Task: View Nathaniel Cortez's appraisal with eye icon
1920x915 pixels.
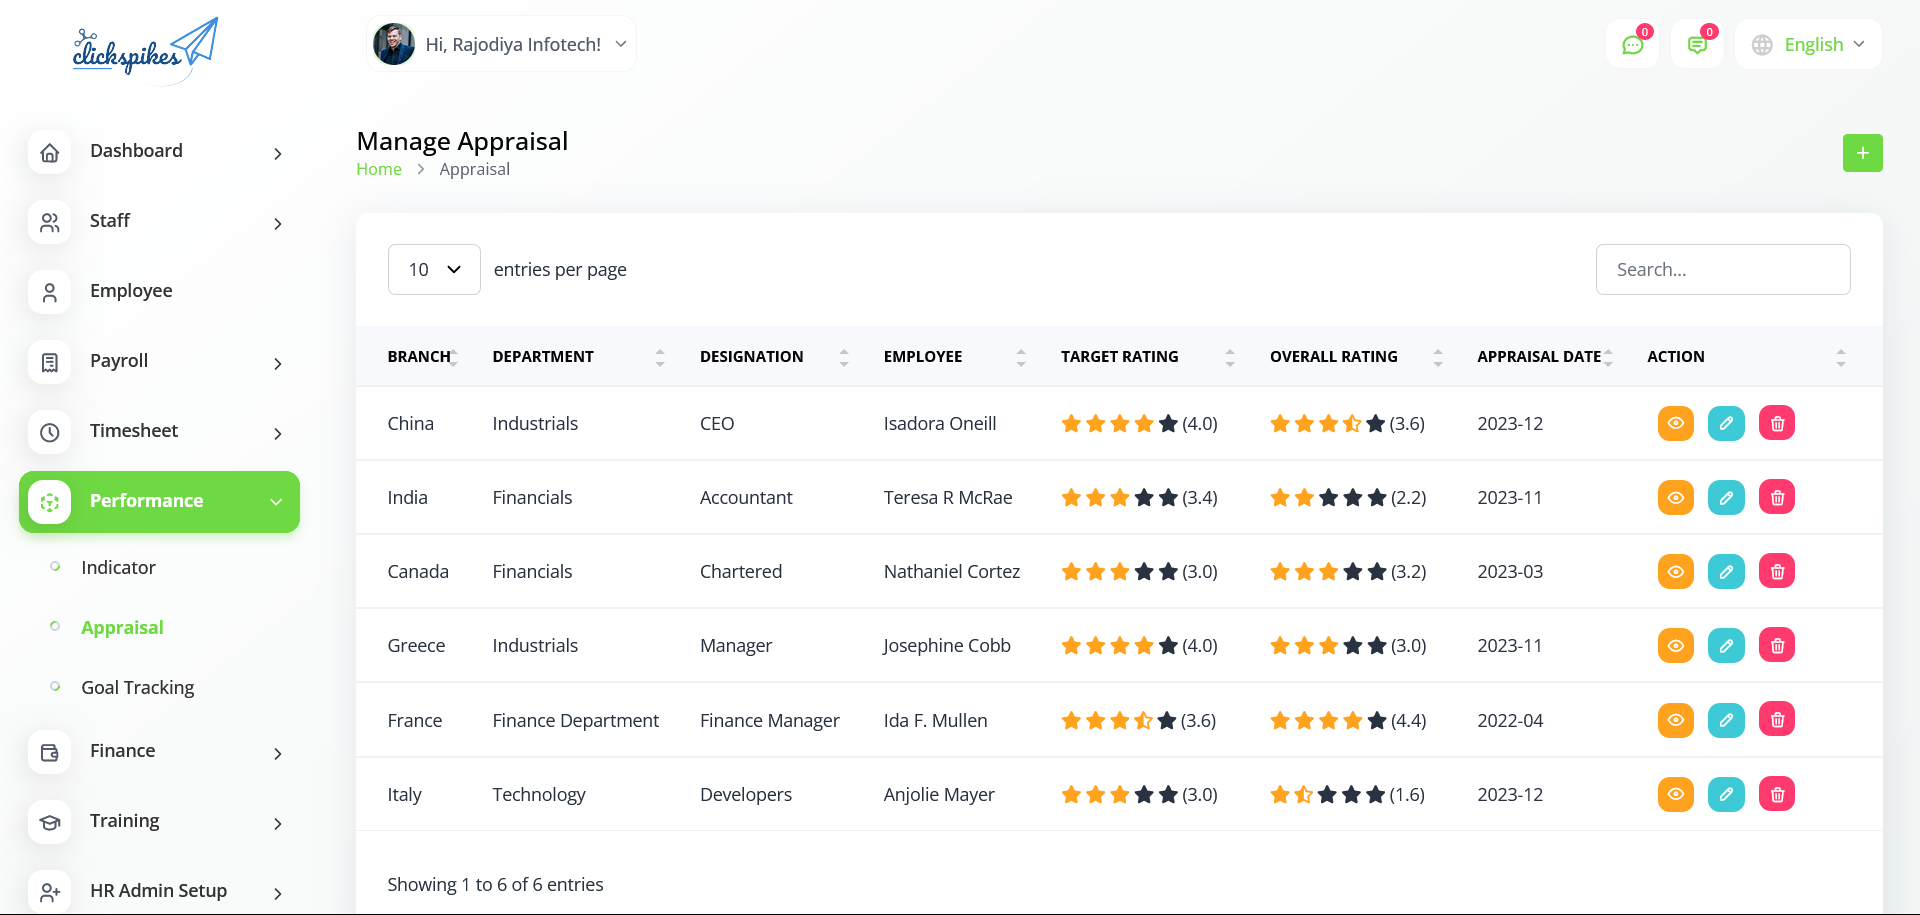Action: pos(1675,571)
